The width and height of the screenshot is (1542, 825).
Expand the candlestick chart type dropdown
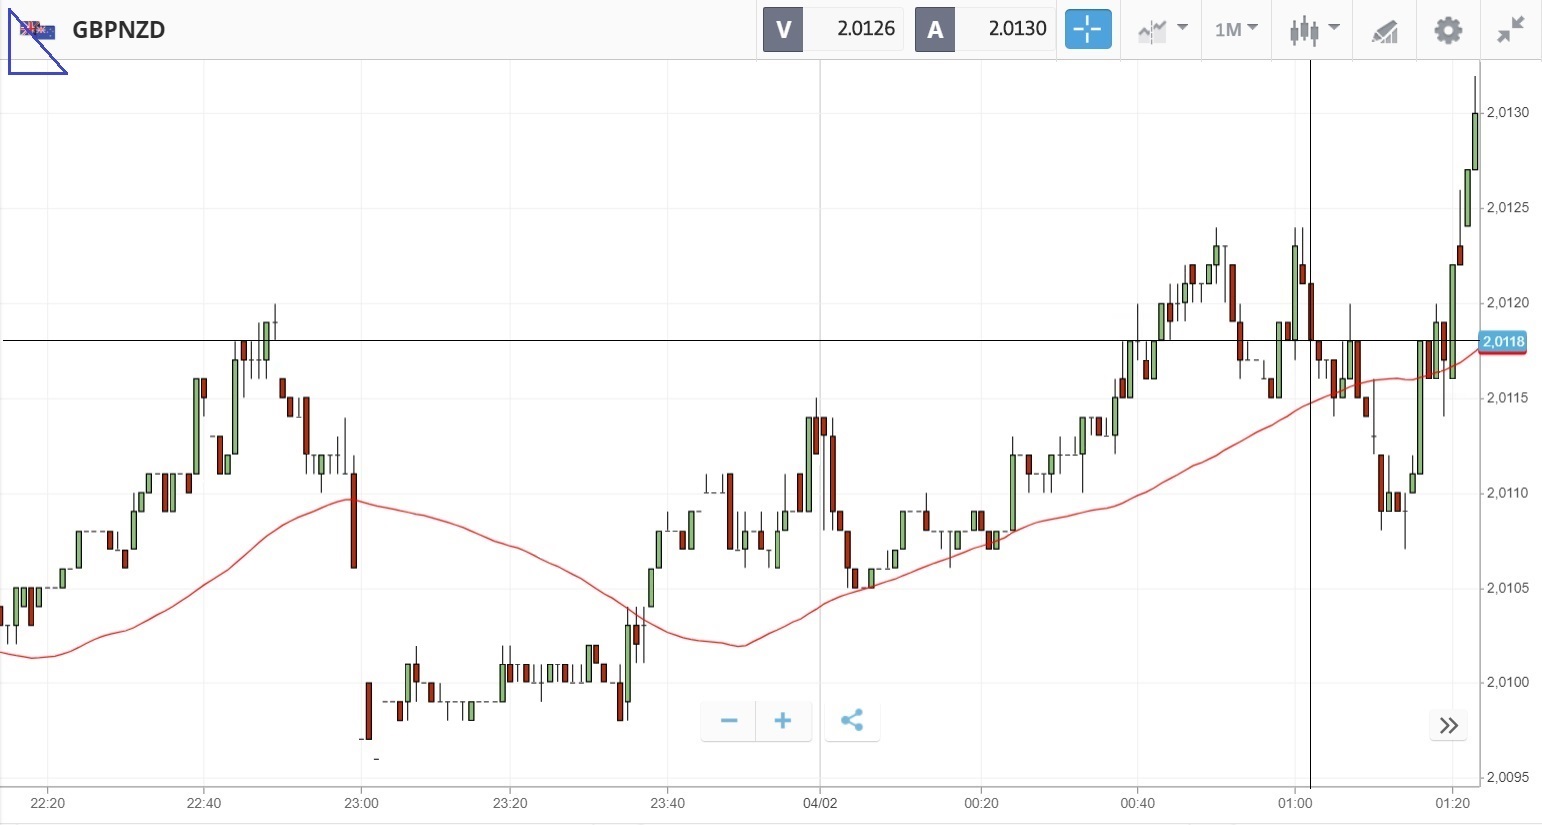tap(1313, 30)
